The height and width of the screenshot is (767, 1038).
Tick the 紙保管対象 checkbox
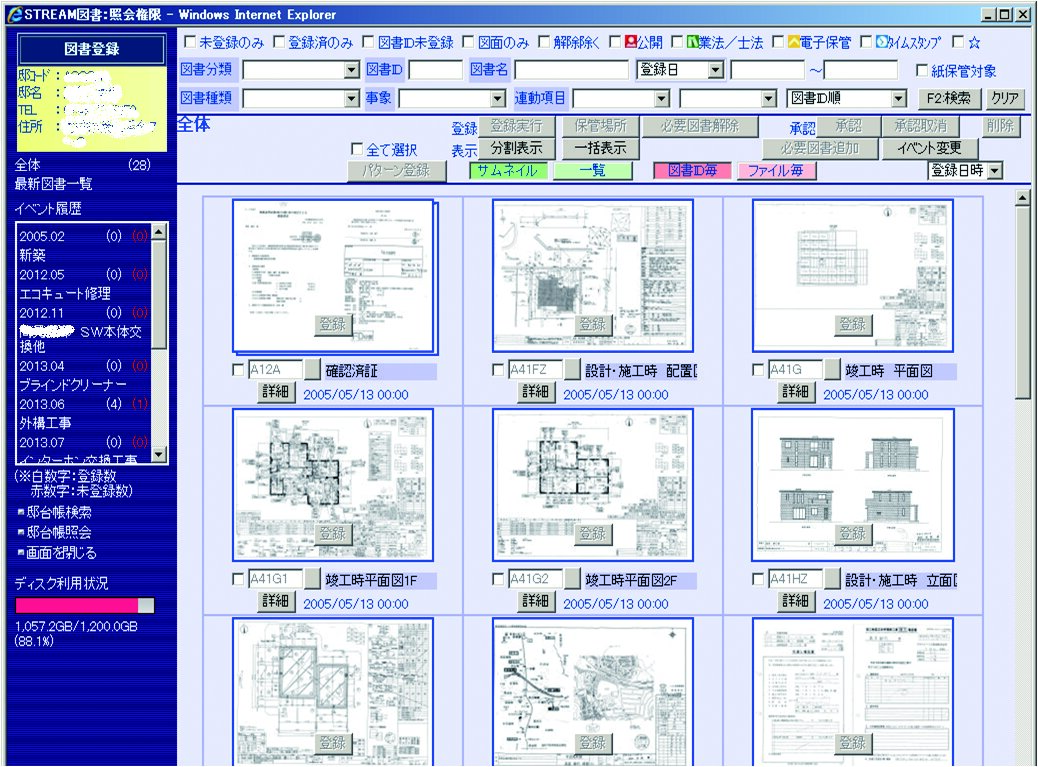click(922, 71)
